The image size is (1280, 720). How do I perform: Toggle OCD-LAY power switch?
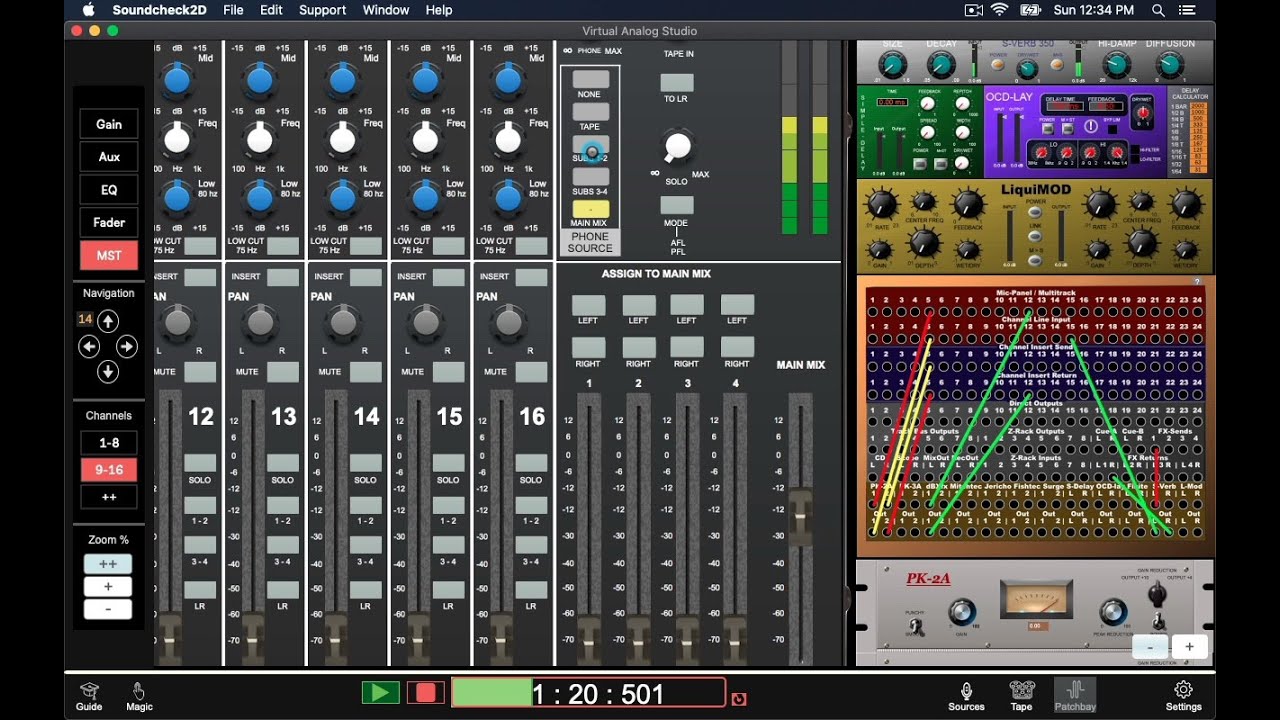coord(1046,131)
